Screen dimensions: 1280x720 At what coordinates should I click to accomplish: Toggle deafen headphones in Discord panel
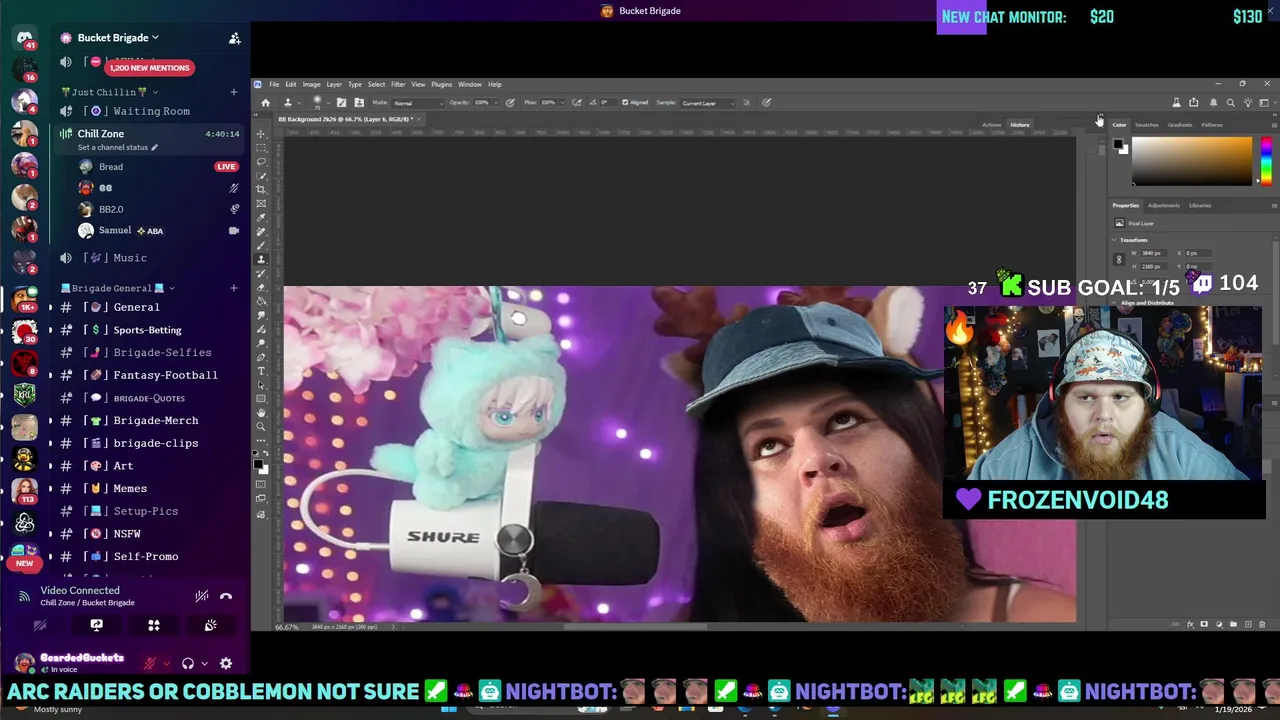pyautogui.click(x=188, y=663)
